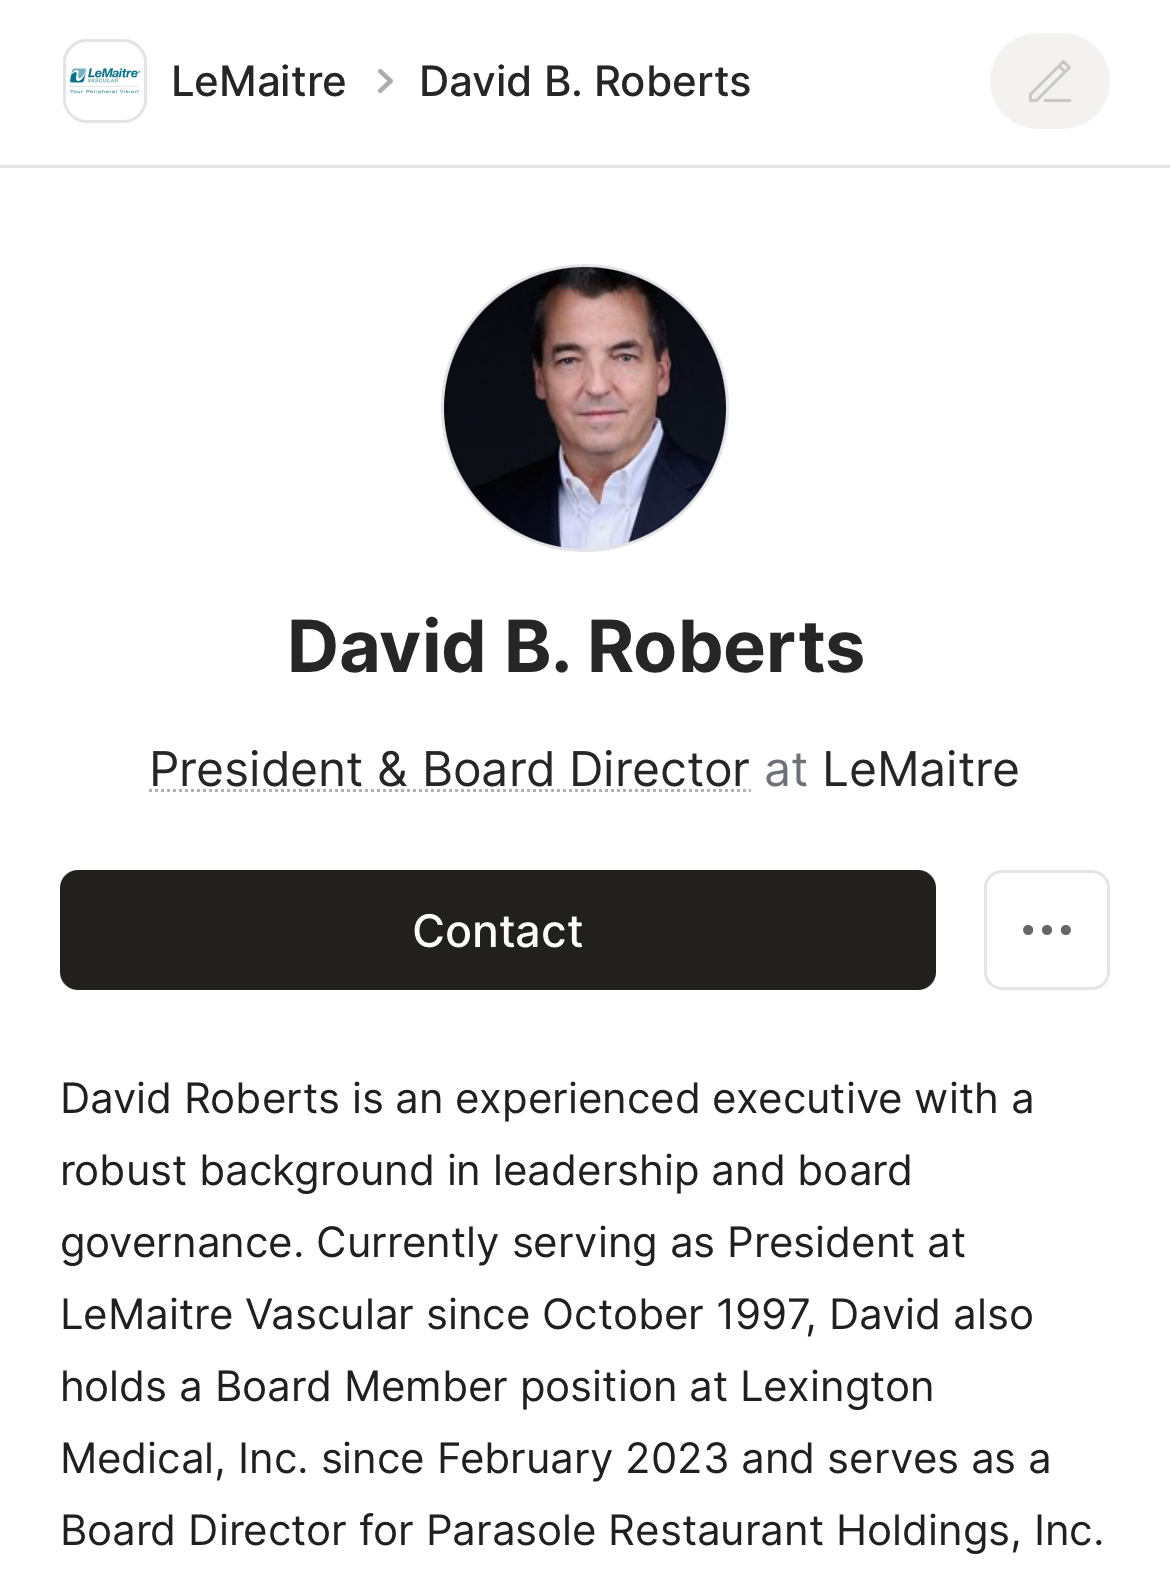1170x1579 pixels.
Task: Open the three-dot more options menu
Action: pos(1046,930)
